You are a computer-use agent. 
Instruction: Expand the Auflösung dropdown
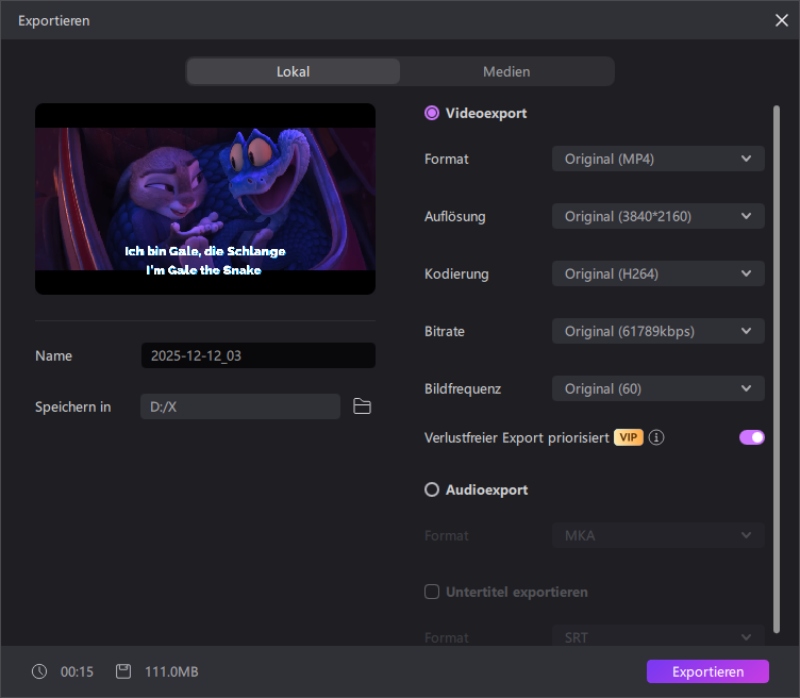click(658, 216)
